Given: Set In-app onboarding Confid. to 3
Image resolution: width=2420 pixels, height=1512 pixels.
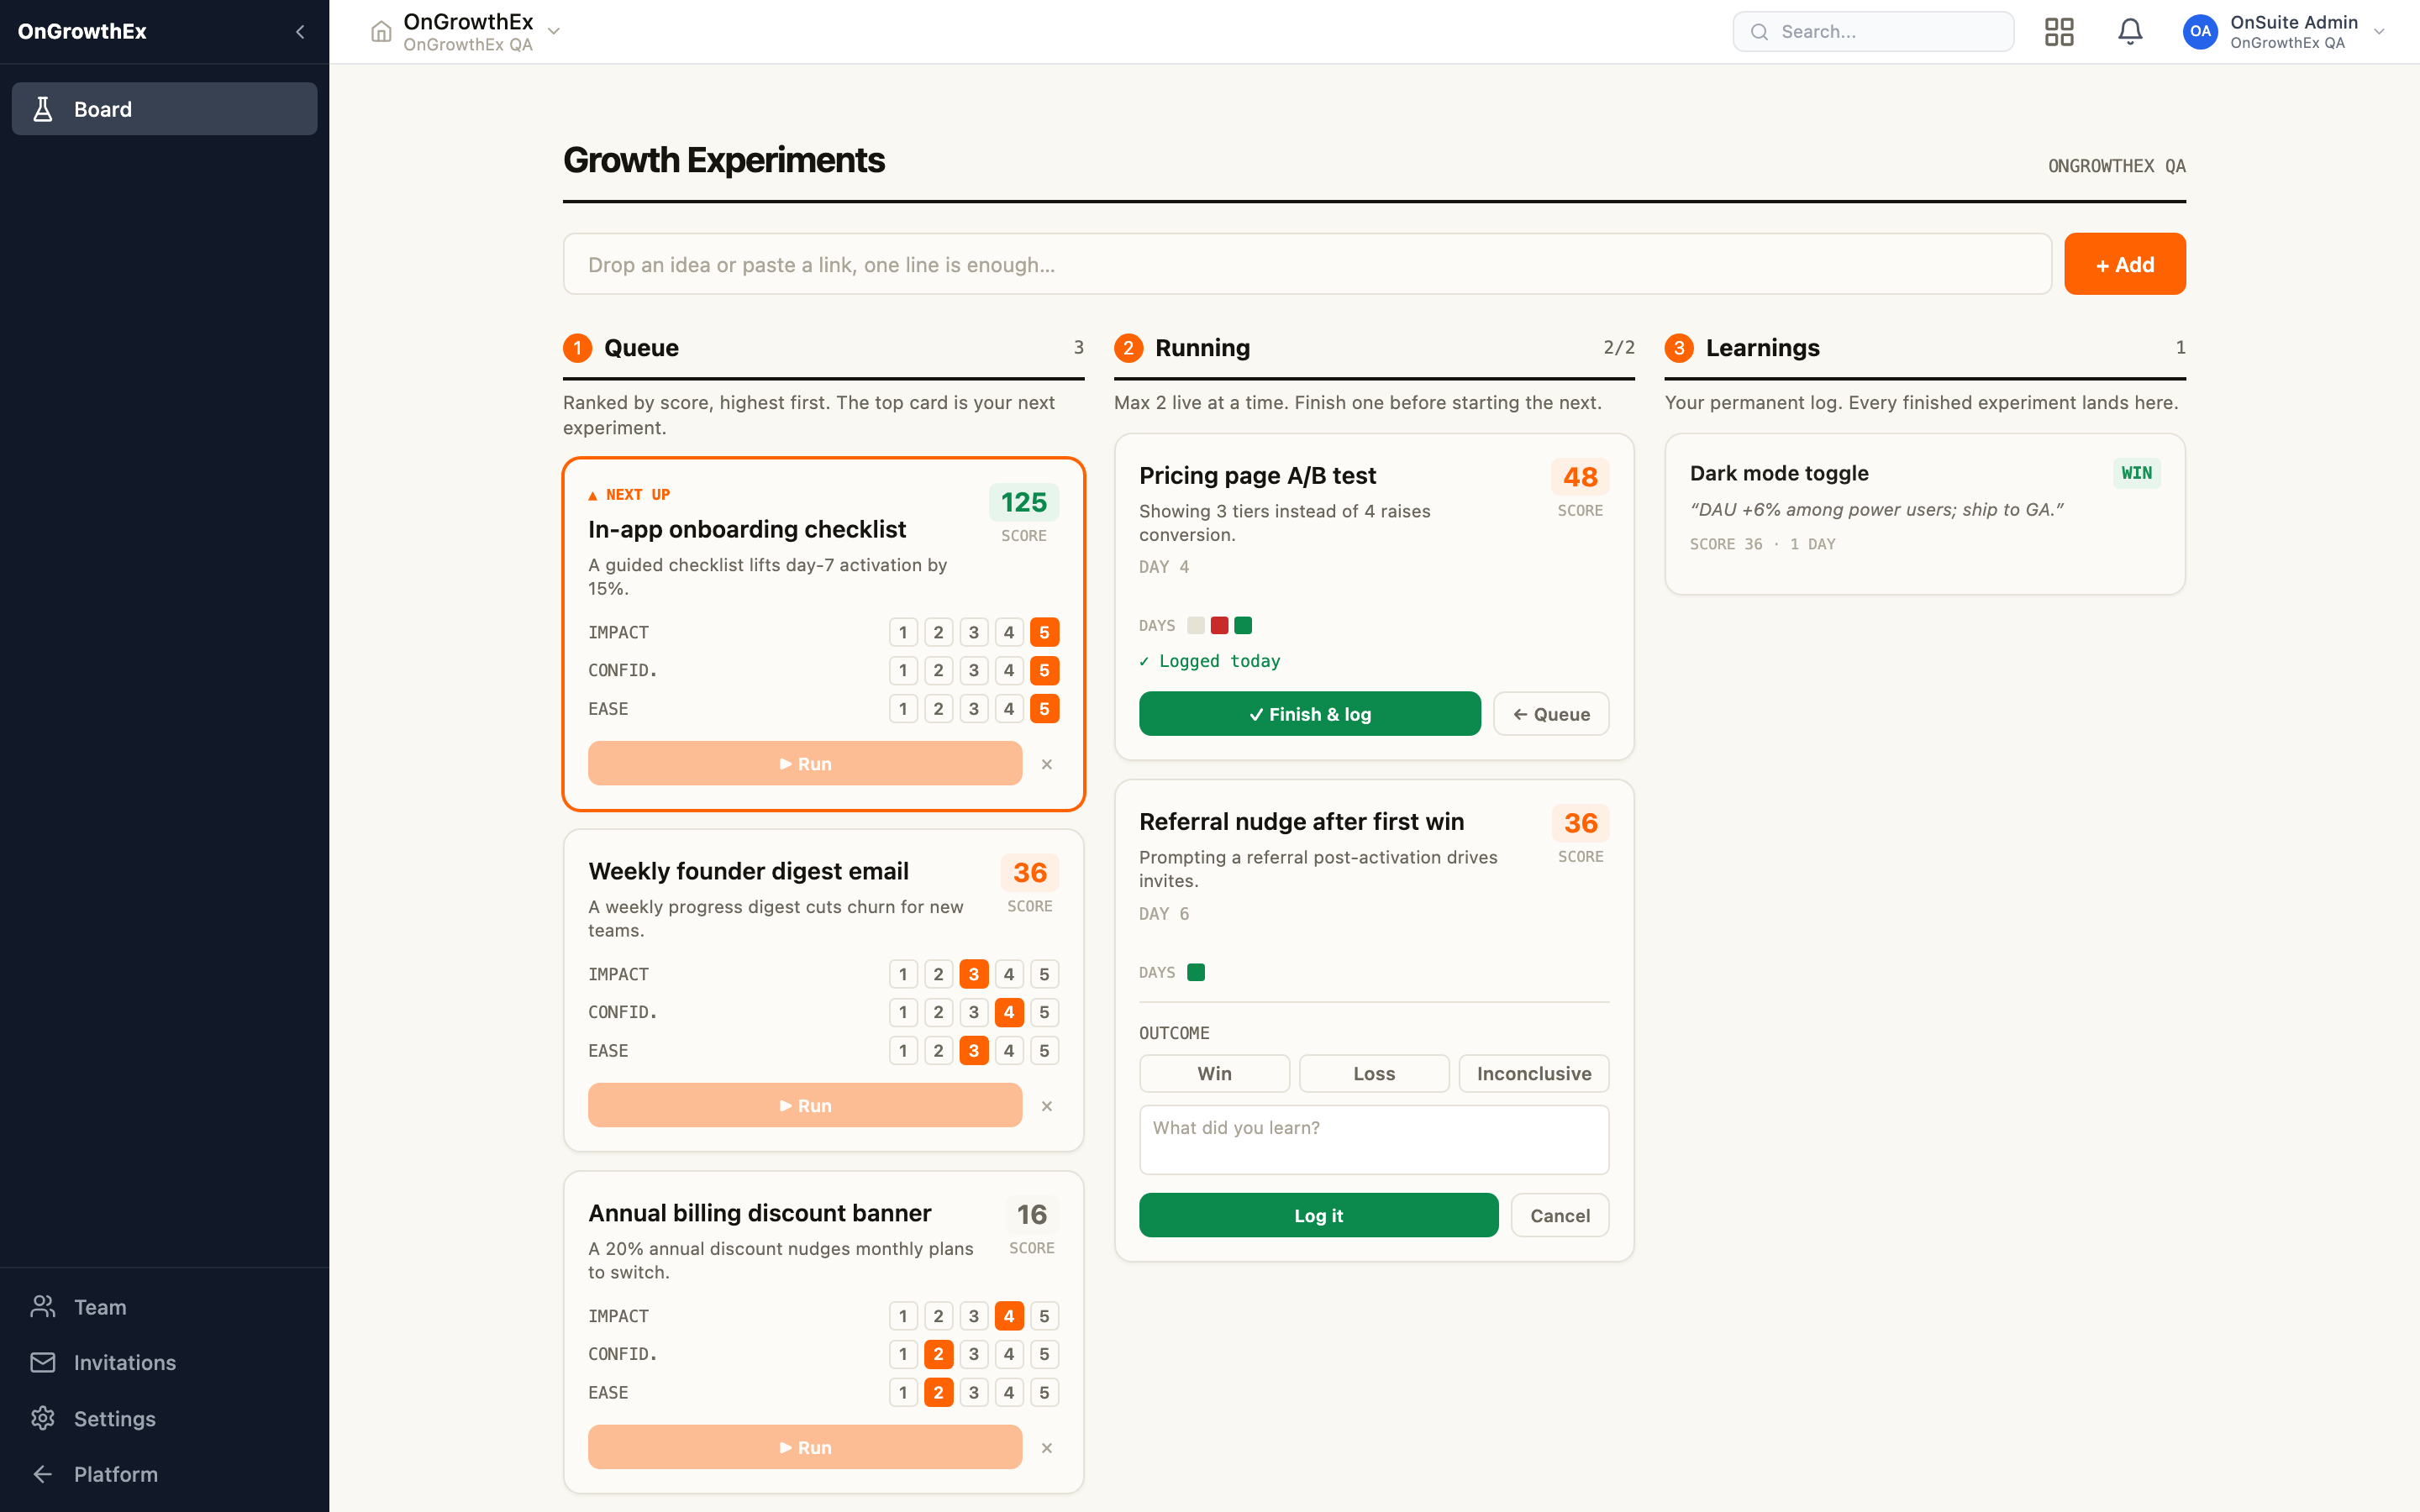Looking at the screenshot, I should pyautogui.click(x=974, y=671).
